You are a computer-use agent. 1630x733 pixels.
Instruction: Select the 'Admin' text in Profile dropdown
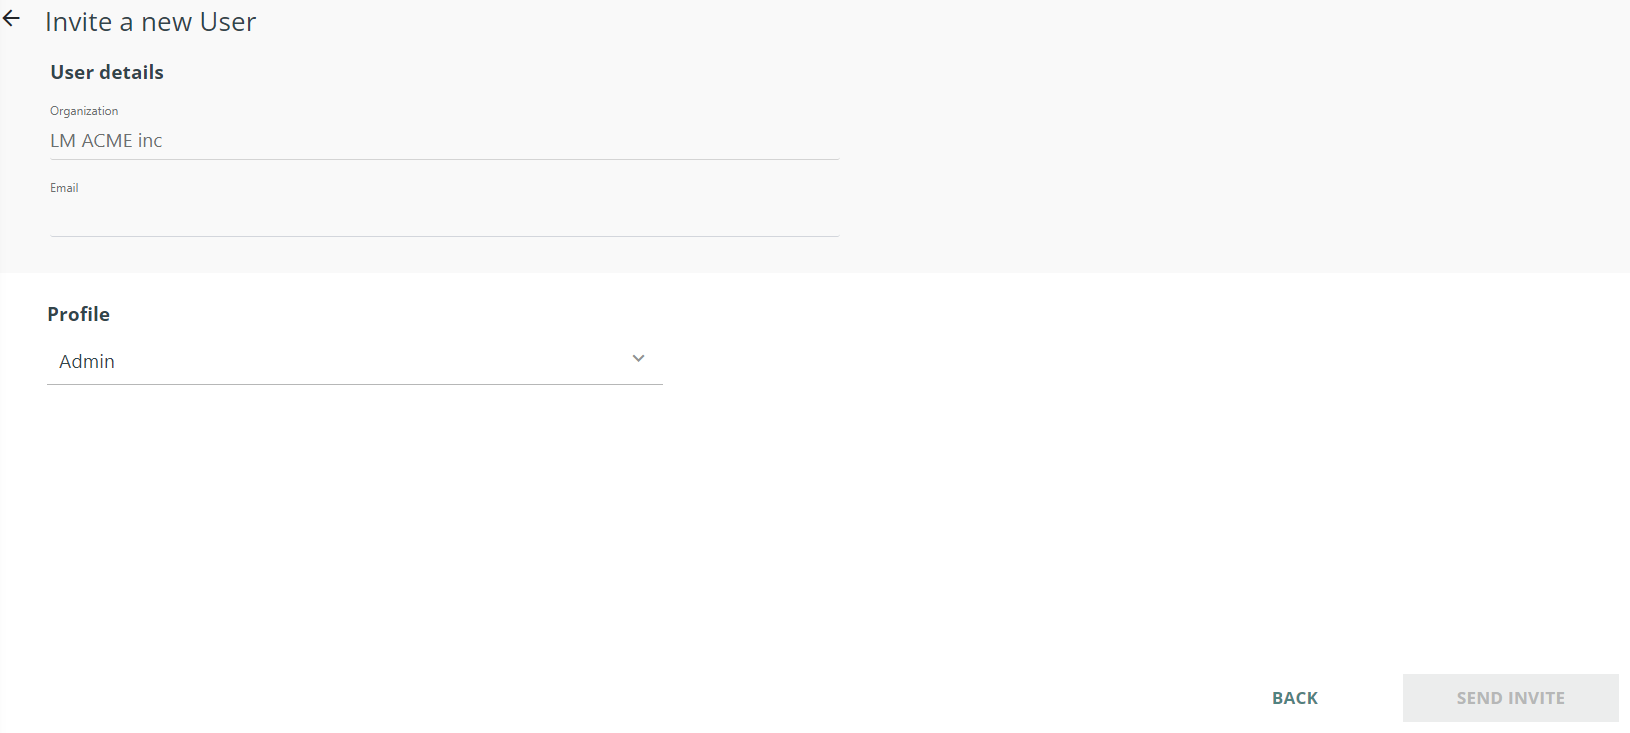tap(87, 362)
